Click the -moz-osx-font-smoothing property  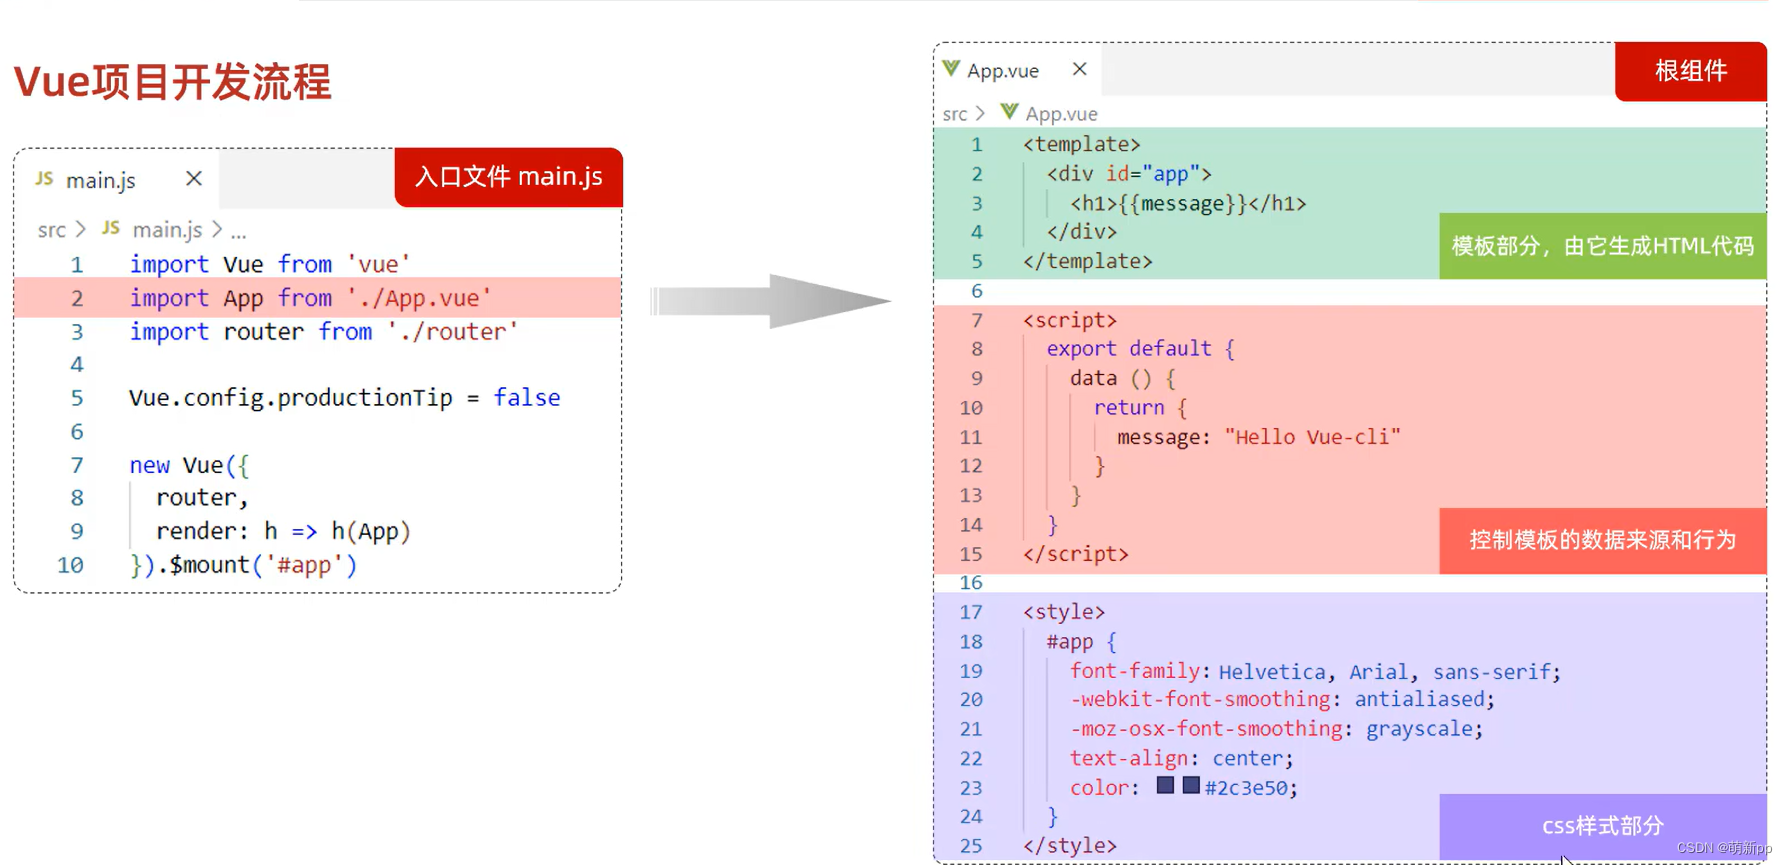coord(1206,729)
